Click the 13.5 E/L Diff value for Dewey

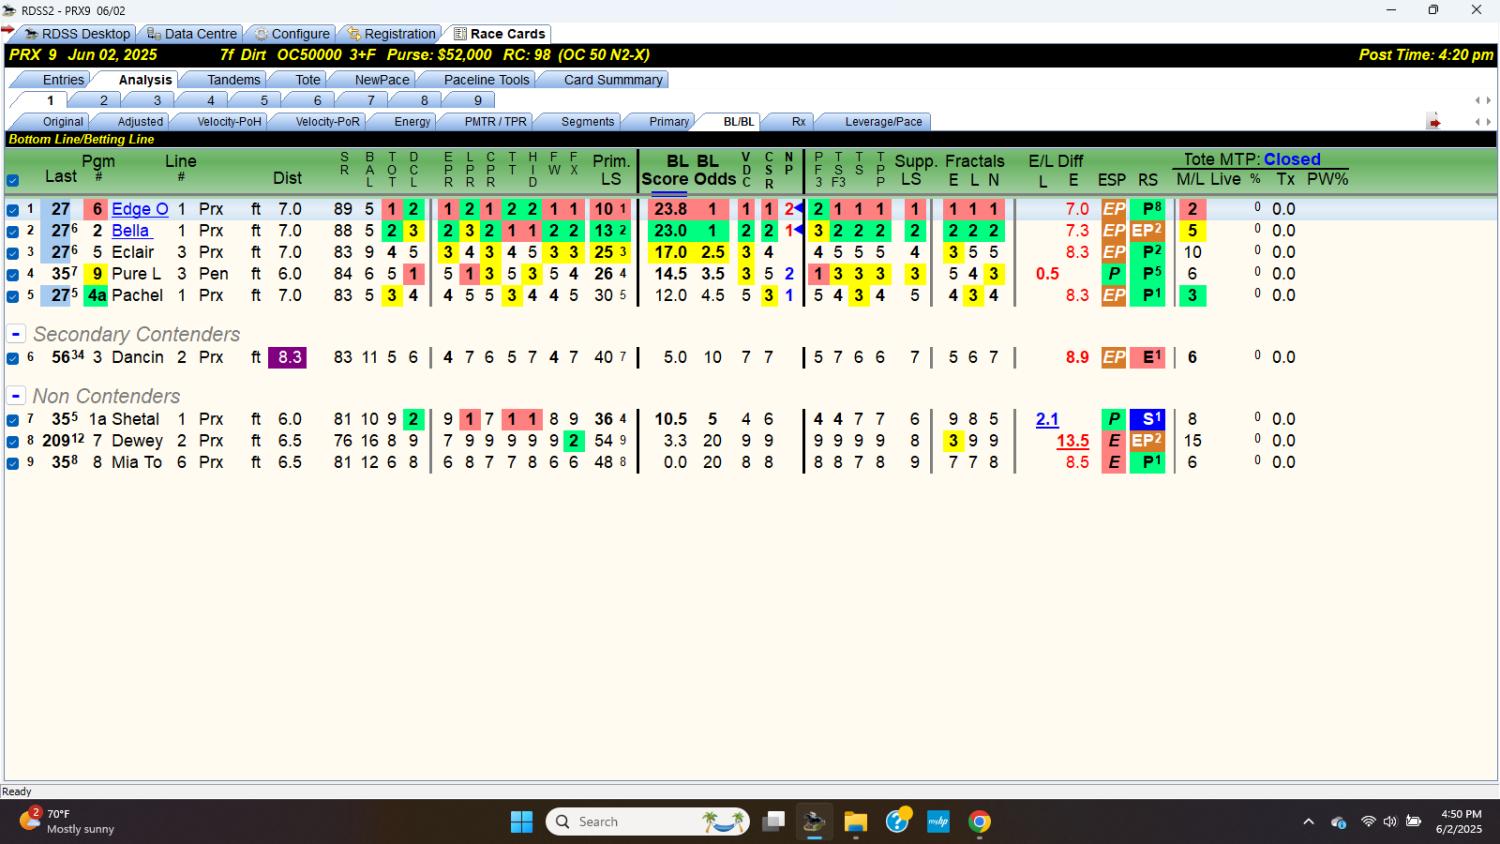point(1072,441)
